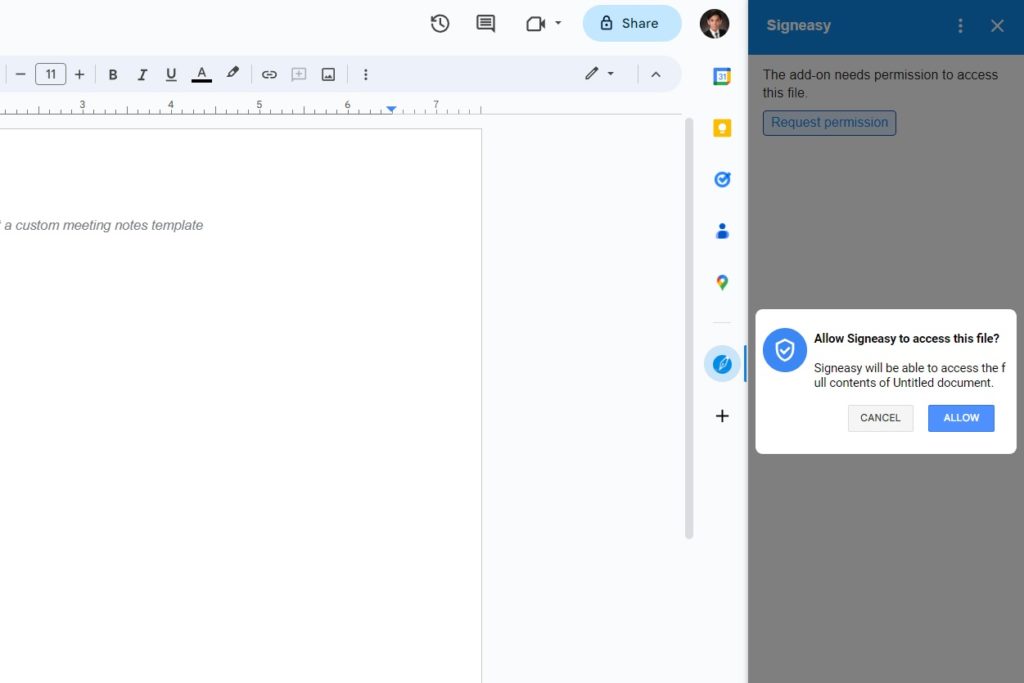Insert a link

[268, 74]
